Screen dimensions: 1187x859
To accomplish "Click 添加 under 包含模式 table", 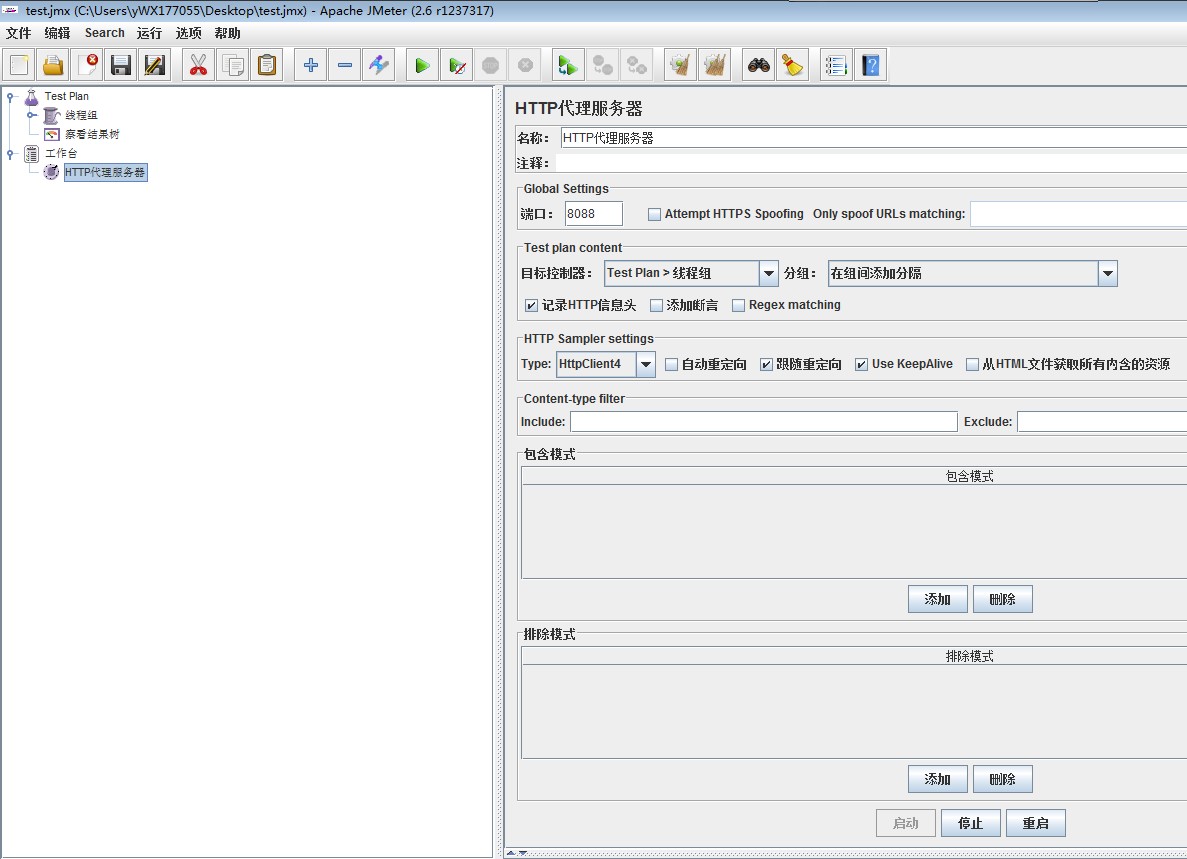I will coord(937,599).
